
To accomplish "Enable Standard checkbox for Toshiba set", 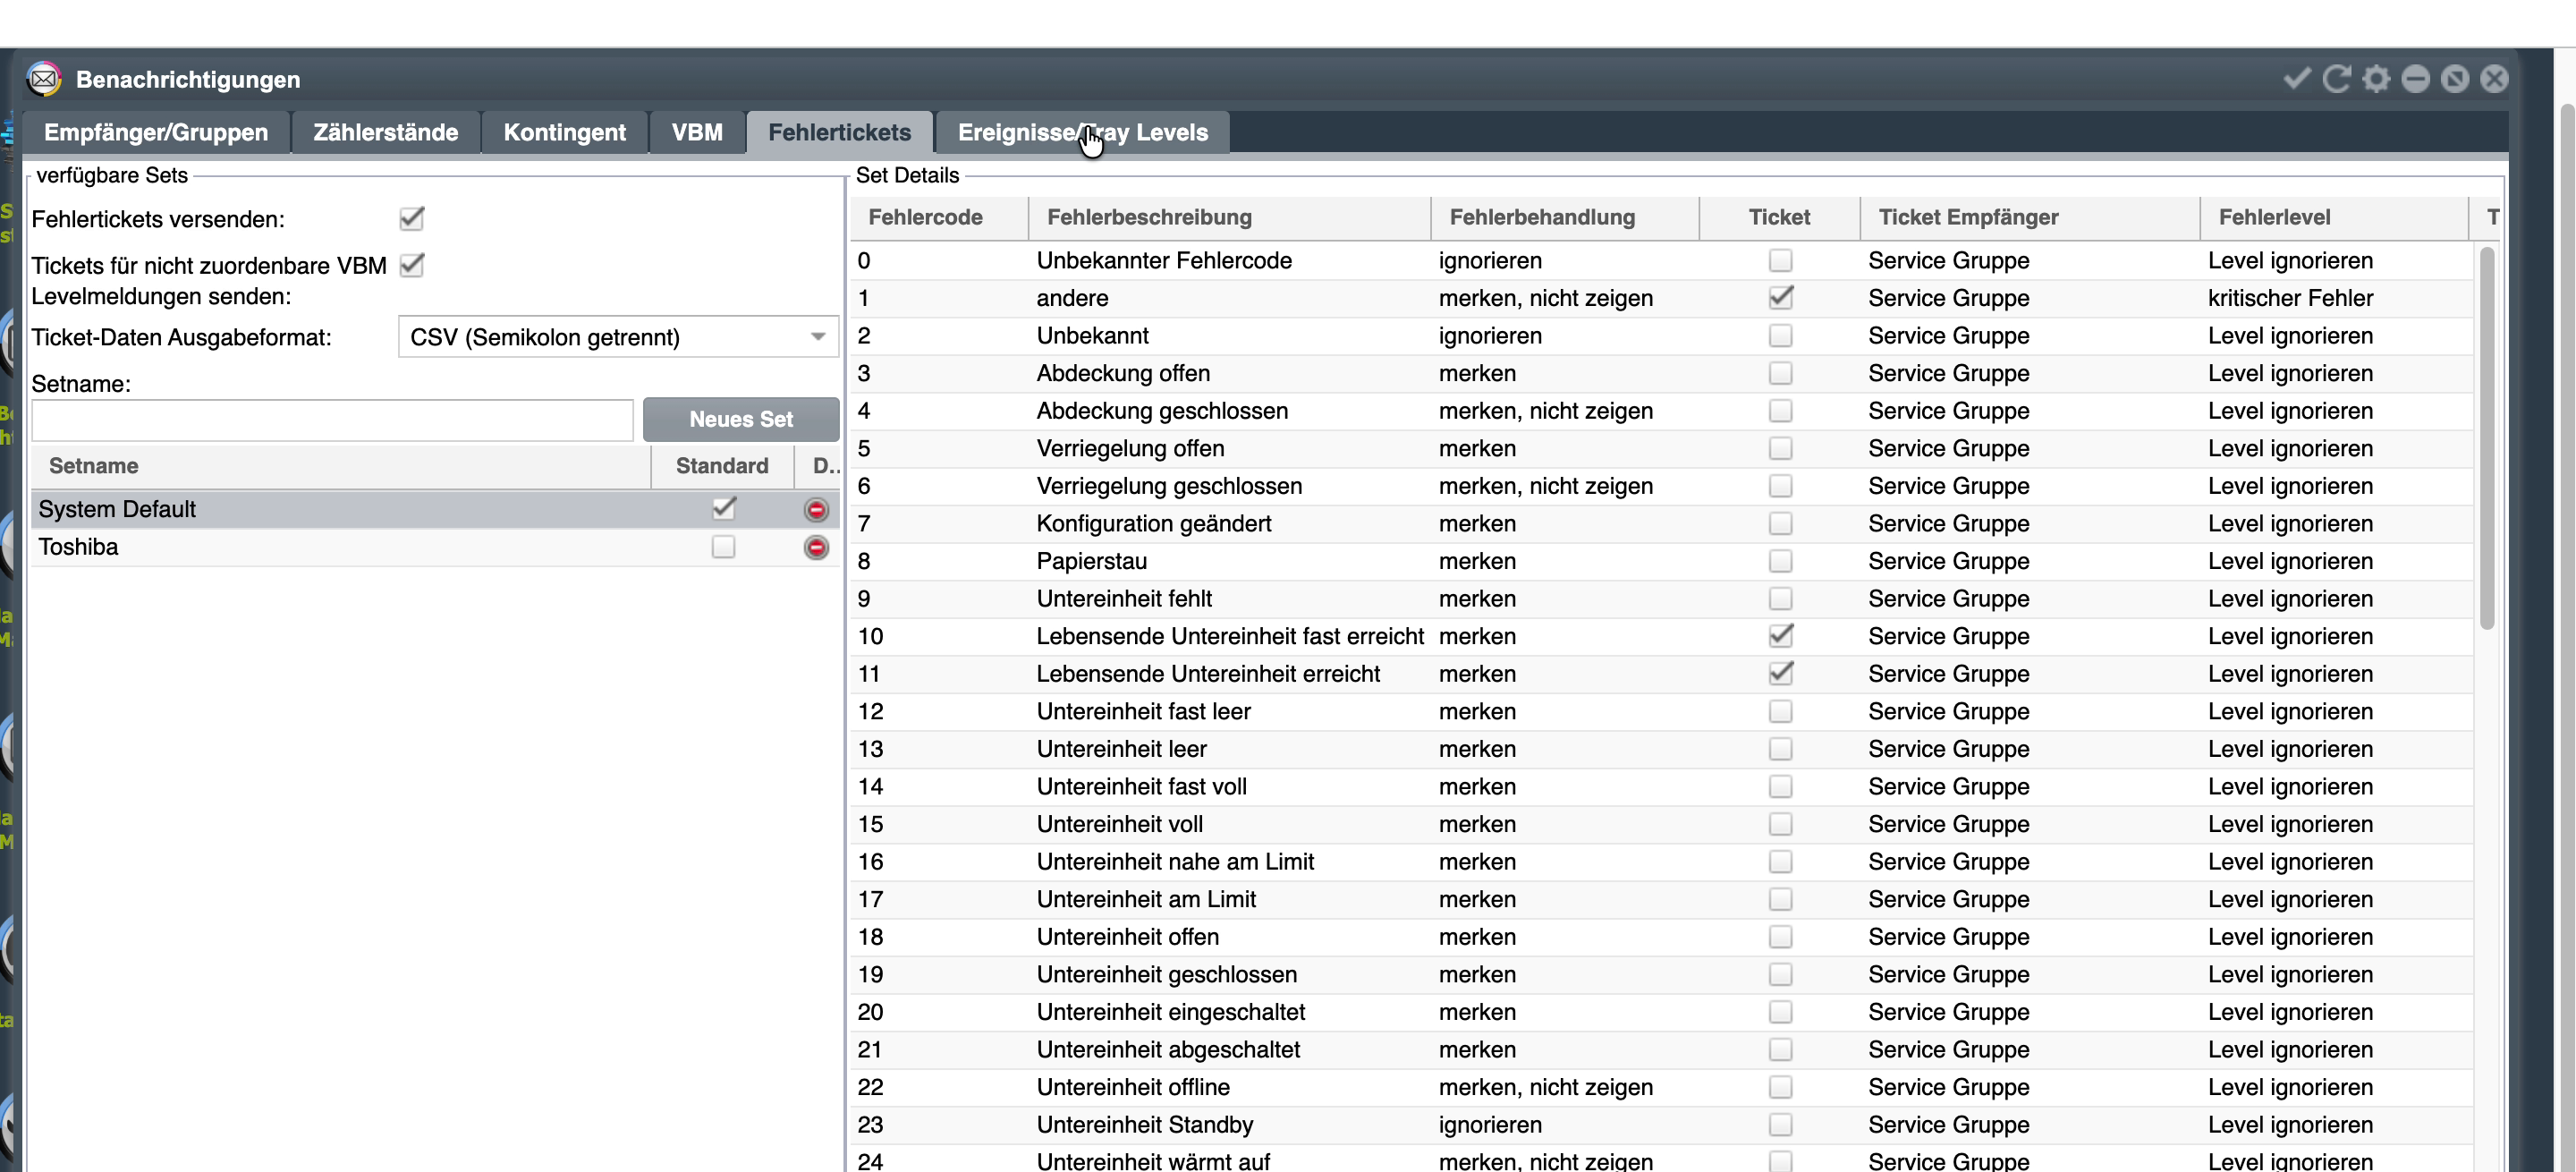I will pyautogui.click(x=723, y=547).
